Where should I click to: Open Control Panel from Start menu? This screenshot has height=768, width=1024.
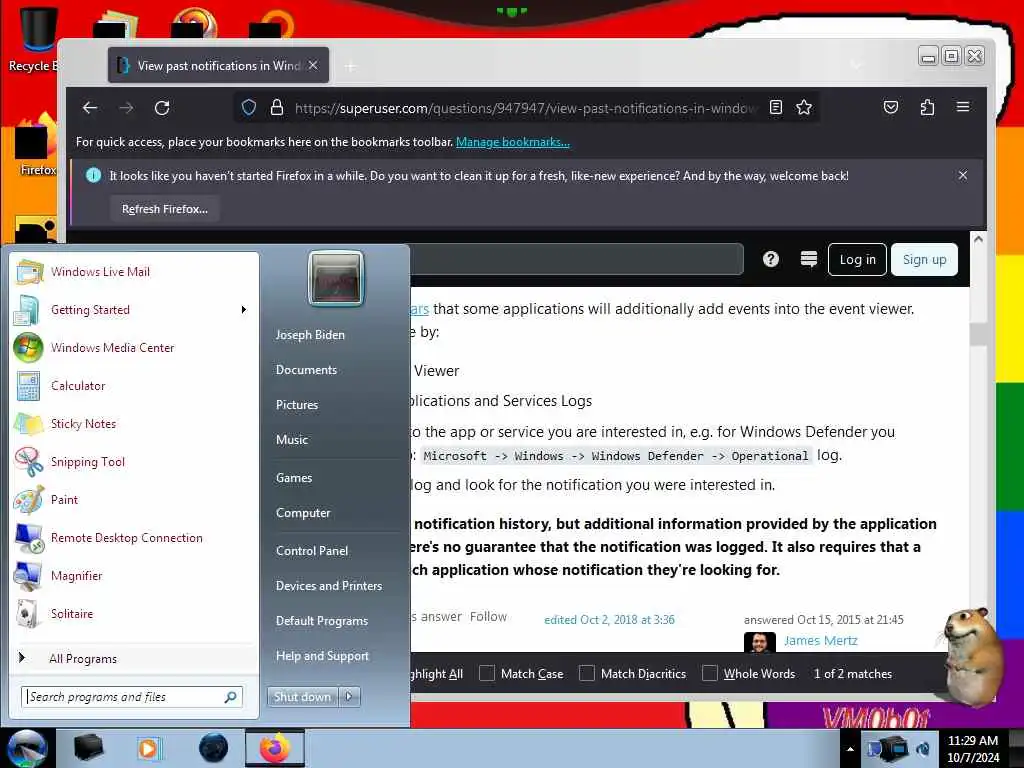[x=312, y=551]
